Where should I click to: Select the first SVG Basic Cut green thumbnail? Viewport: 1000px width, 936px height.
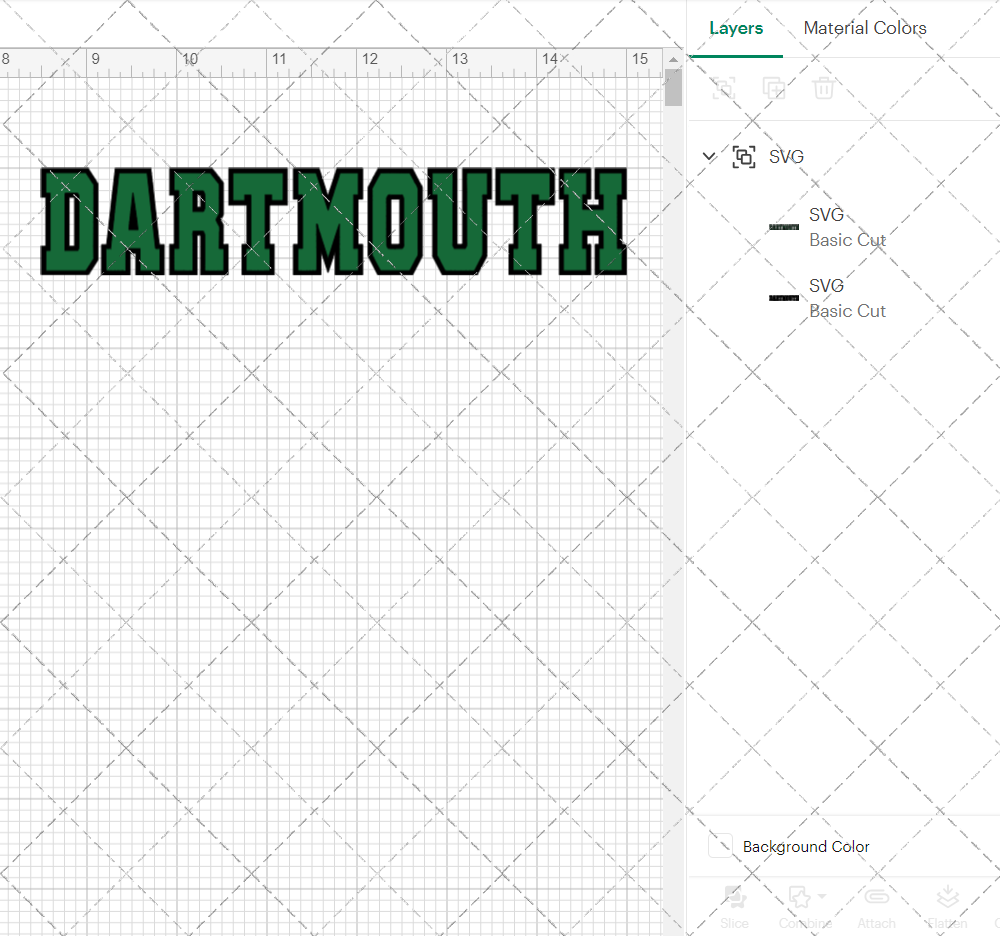pyautogui.click(x=784, y=227)
